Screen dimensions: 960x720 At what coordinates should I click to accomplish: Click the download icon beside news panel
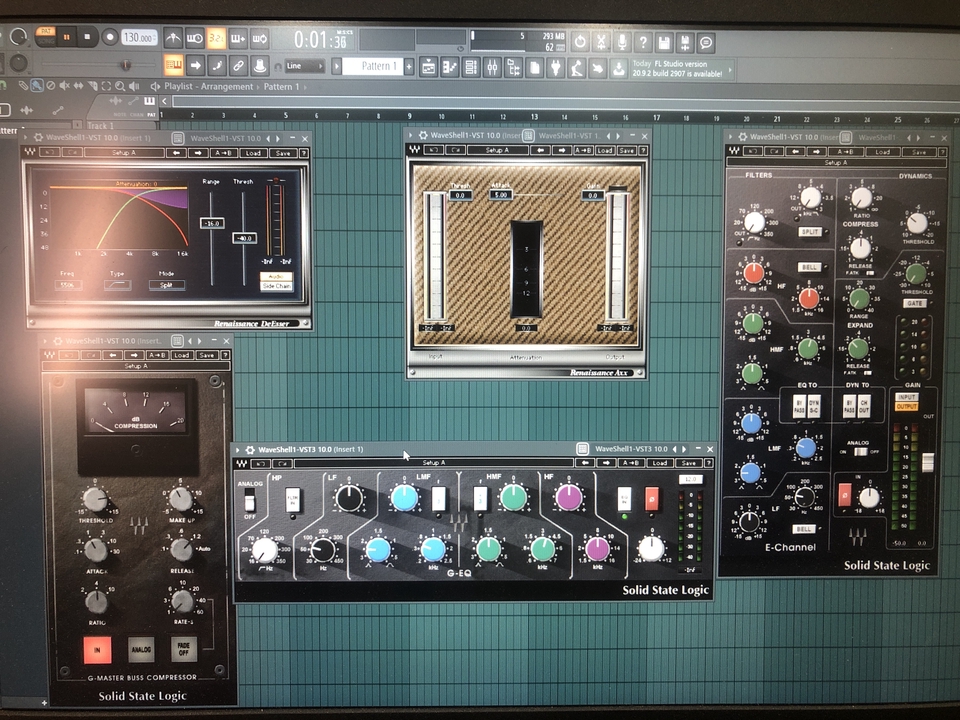(x=618, y=67)
